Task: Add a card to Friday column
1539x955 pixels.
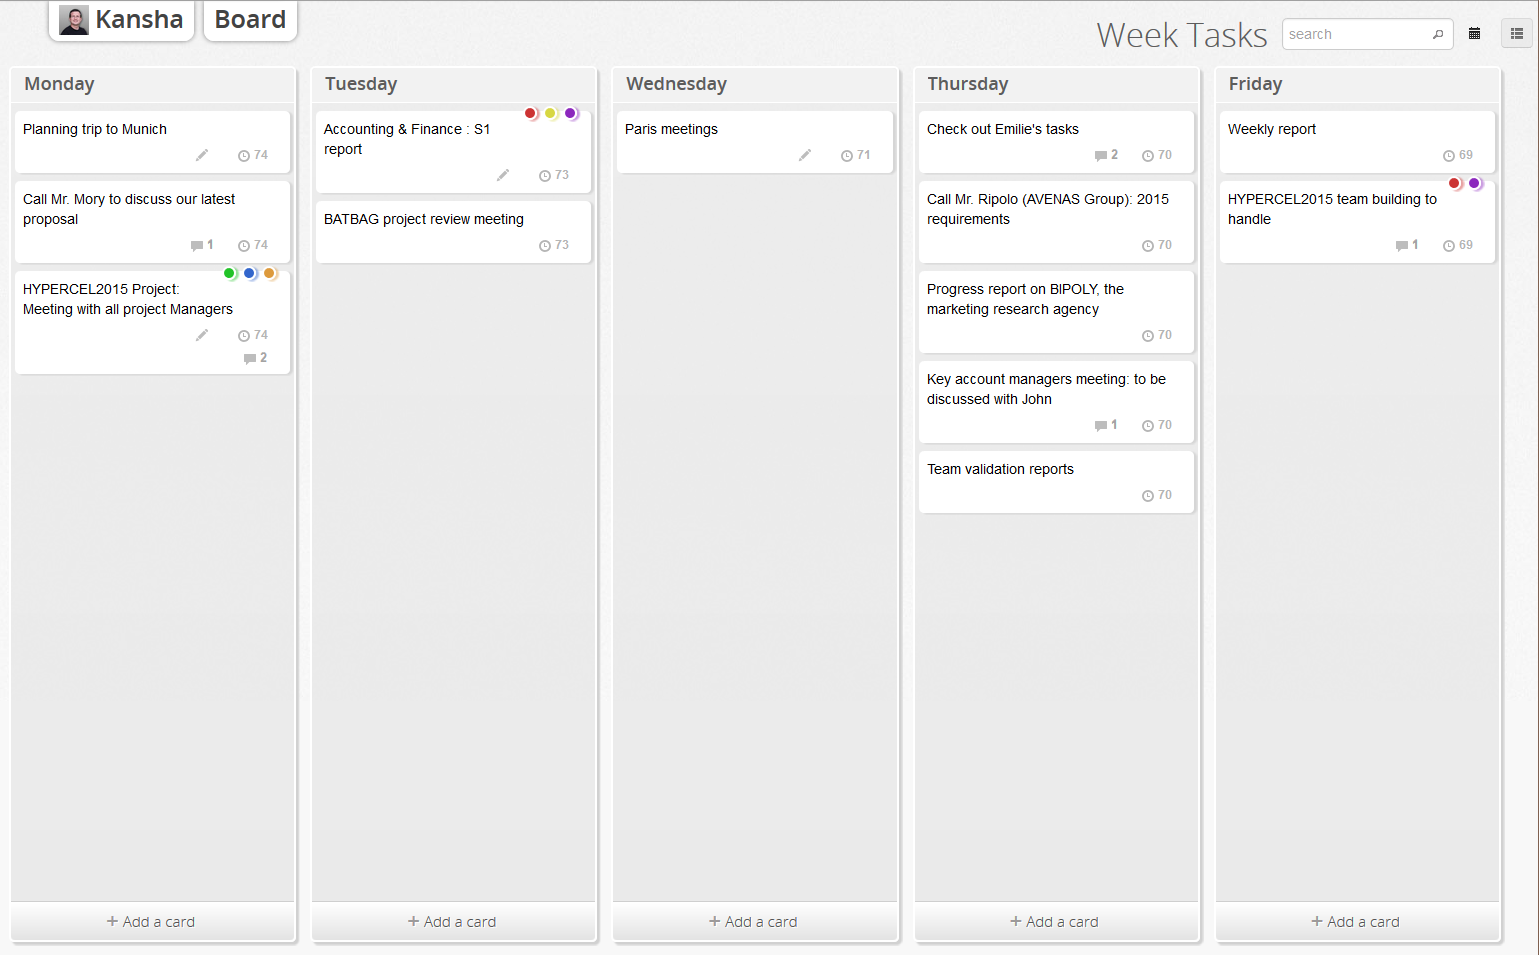Action: coord(1357,922)
